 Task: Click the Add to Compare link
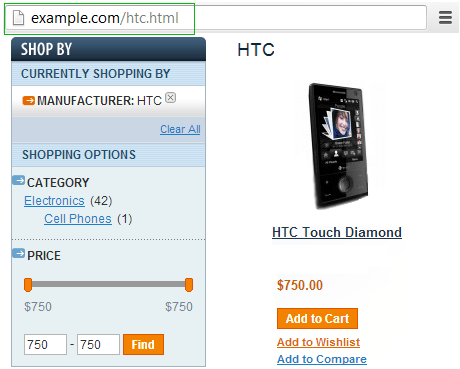coord(322,359)
